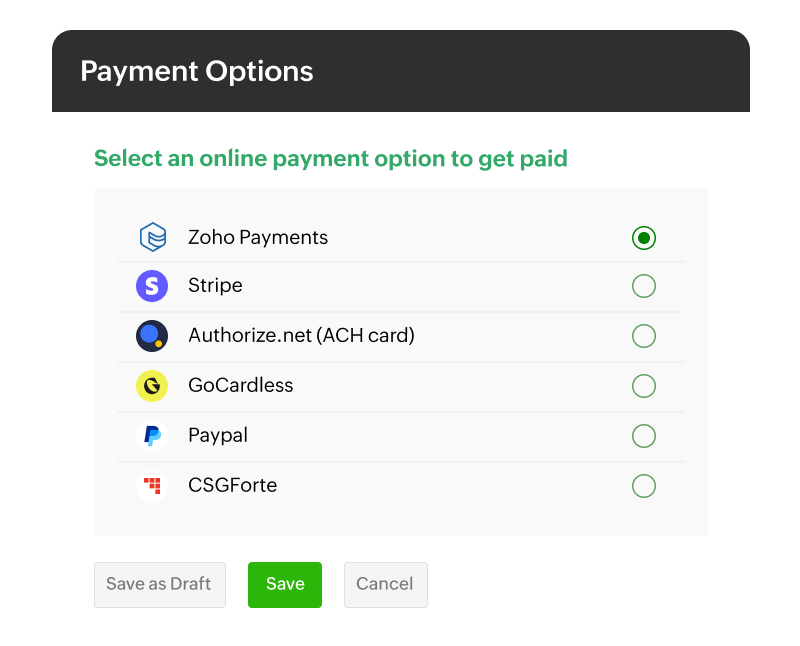Select Authorize.net (ACH card) radio button

pos(645,336)
